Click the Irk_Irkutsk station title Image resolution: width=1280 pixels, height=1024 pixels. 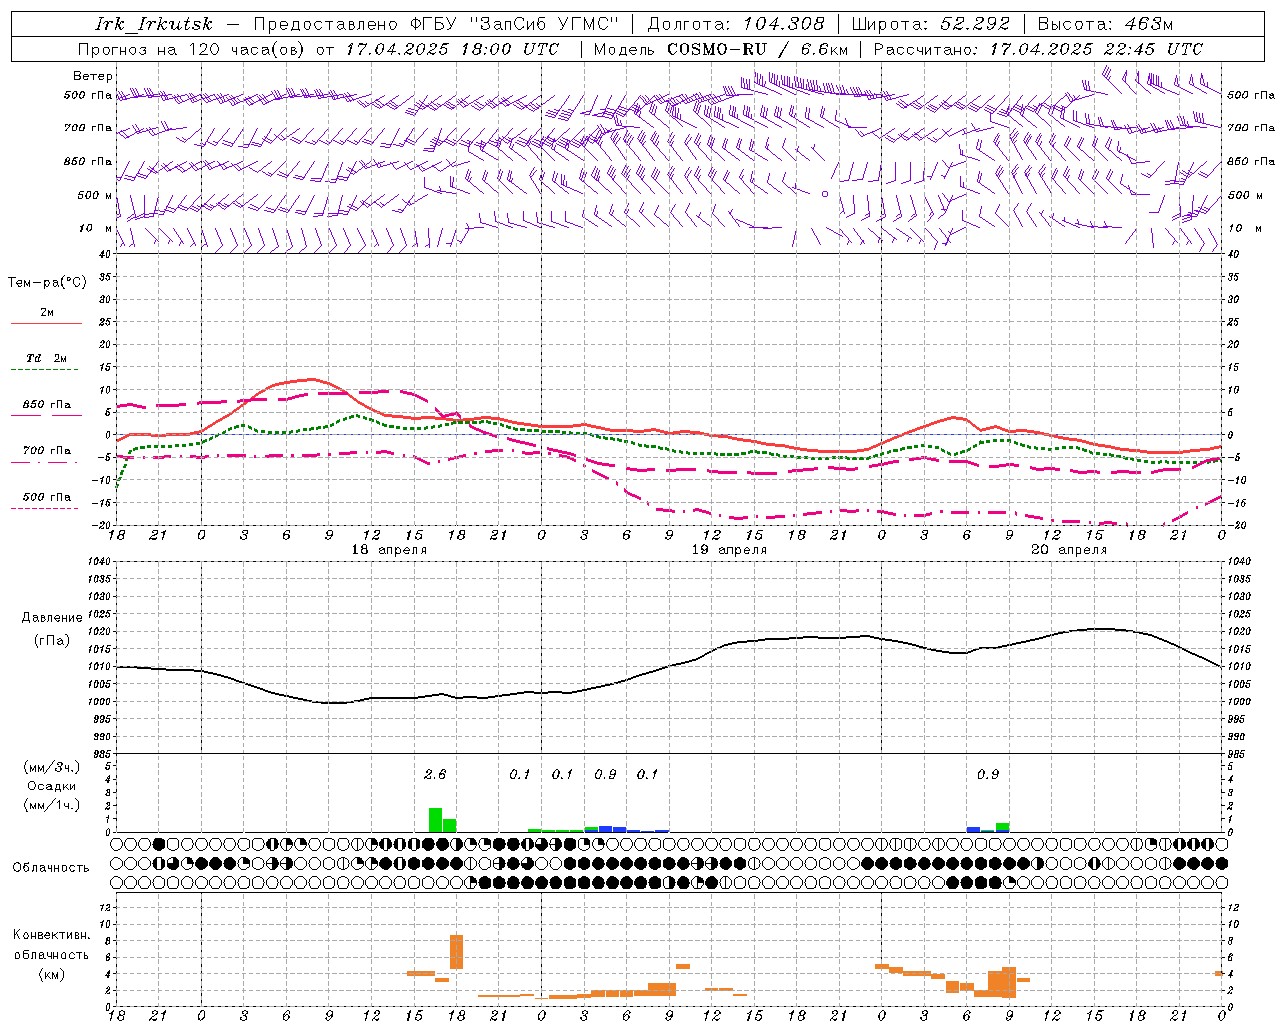click(154, 24)
